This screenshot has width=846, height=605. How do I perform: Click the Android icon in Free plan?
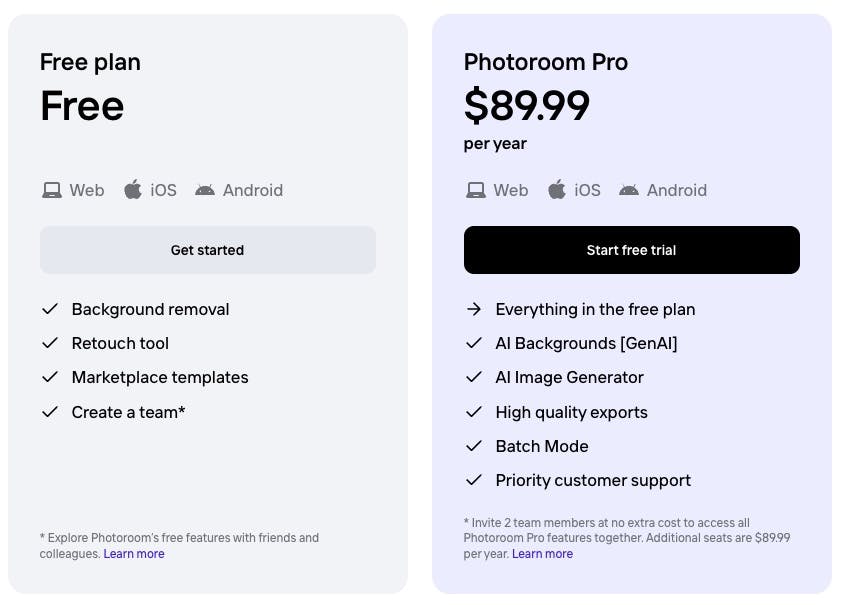205,190
